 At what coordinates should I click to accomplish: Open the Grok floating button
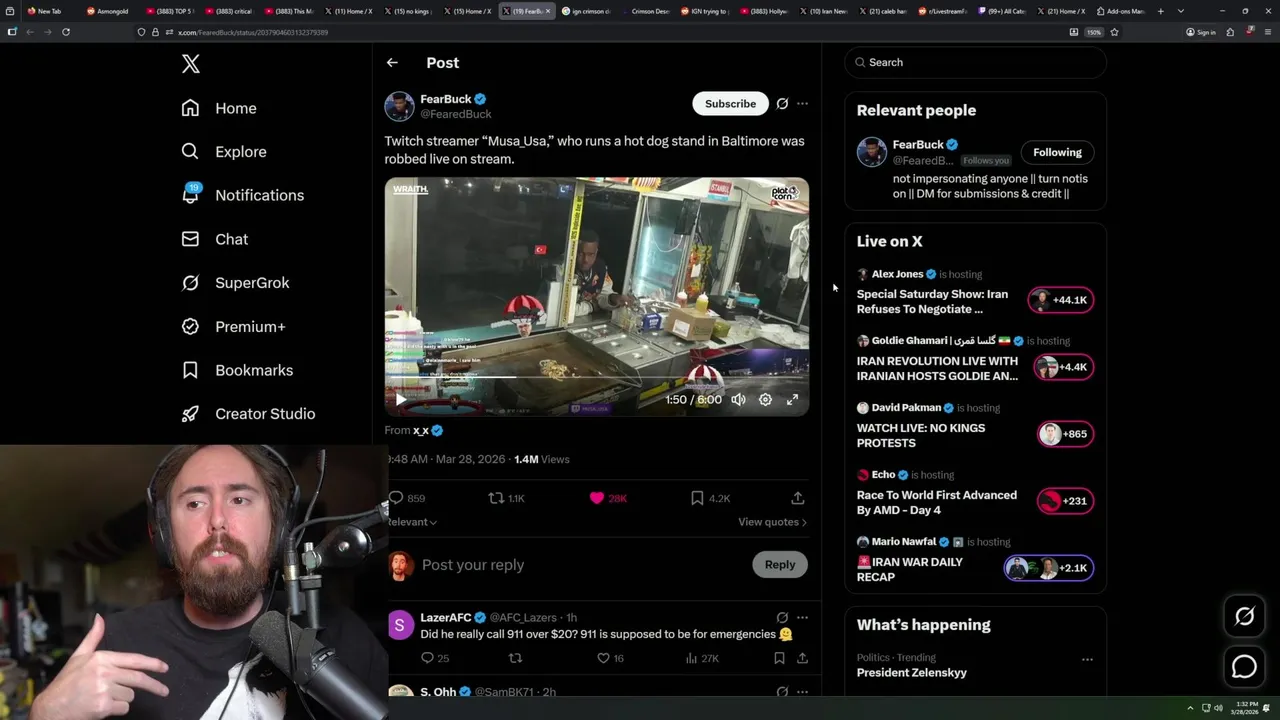pos(1245,617)
